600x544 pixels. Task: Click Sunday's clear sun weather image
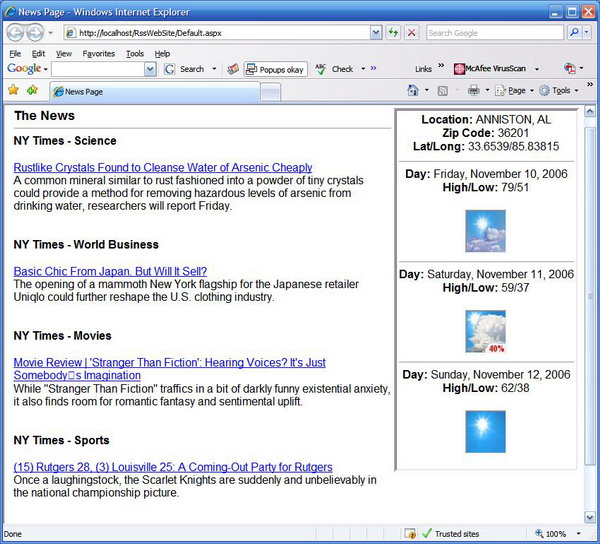[486, 432]
